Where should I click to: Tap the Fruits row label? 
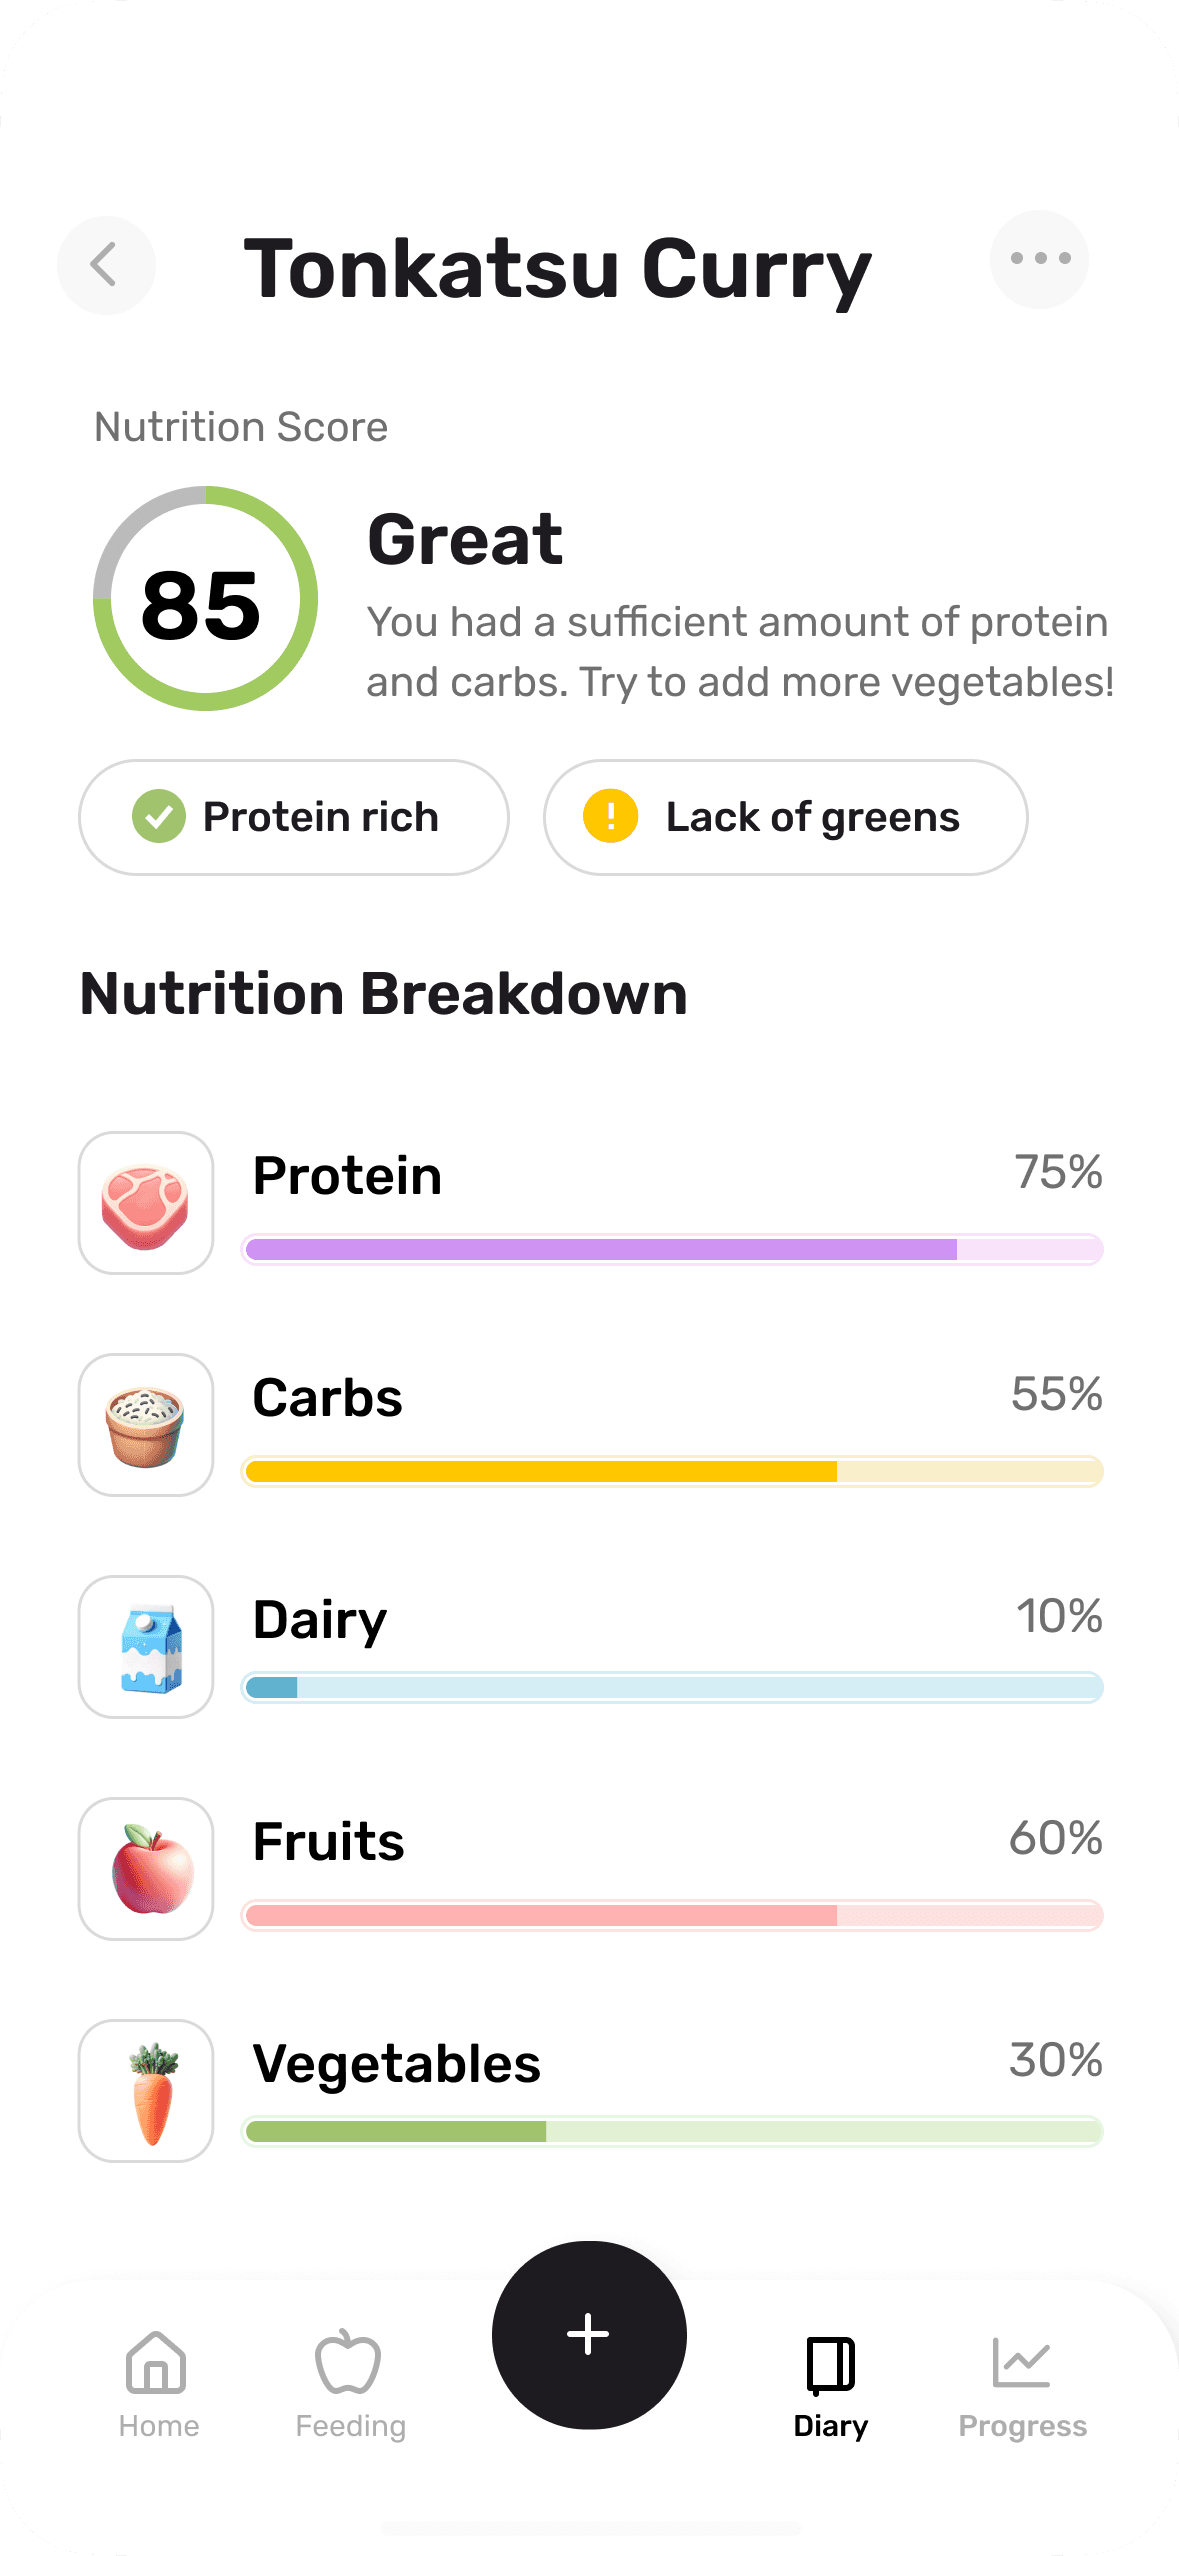[328, 1842]
